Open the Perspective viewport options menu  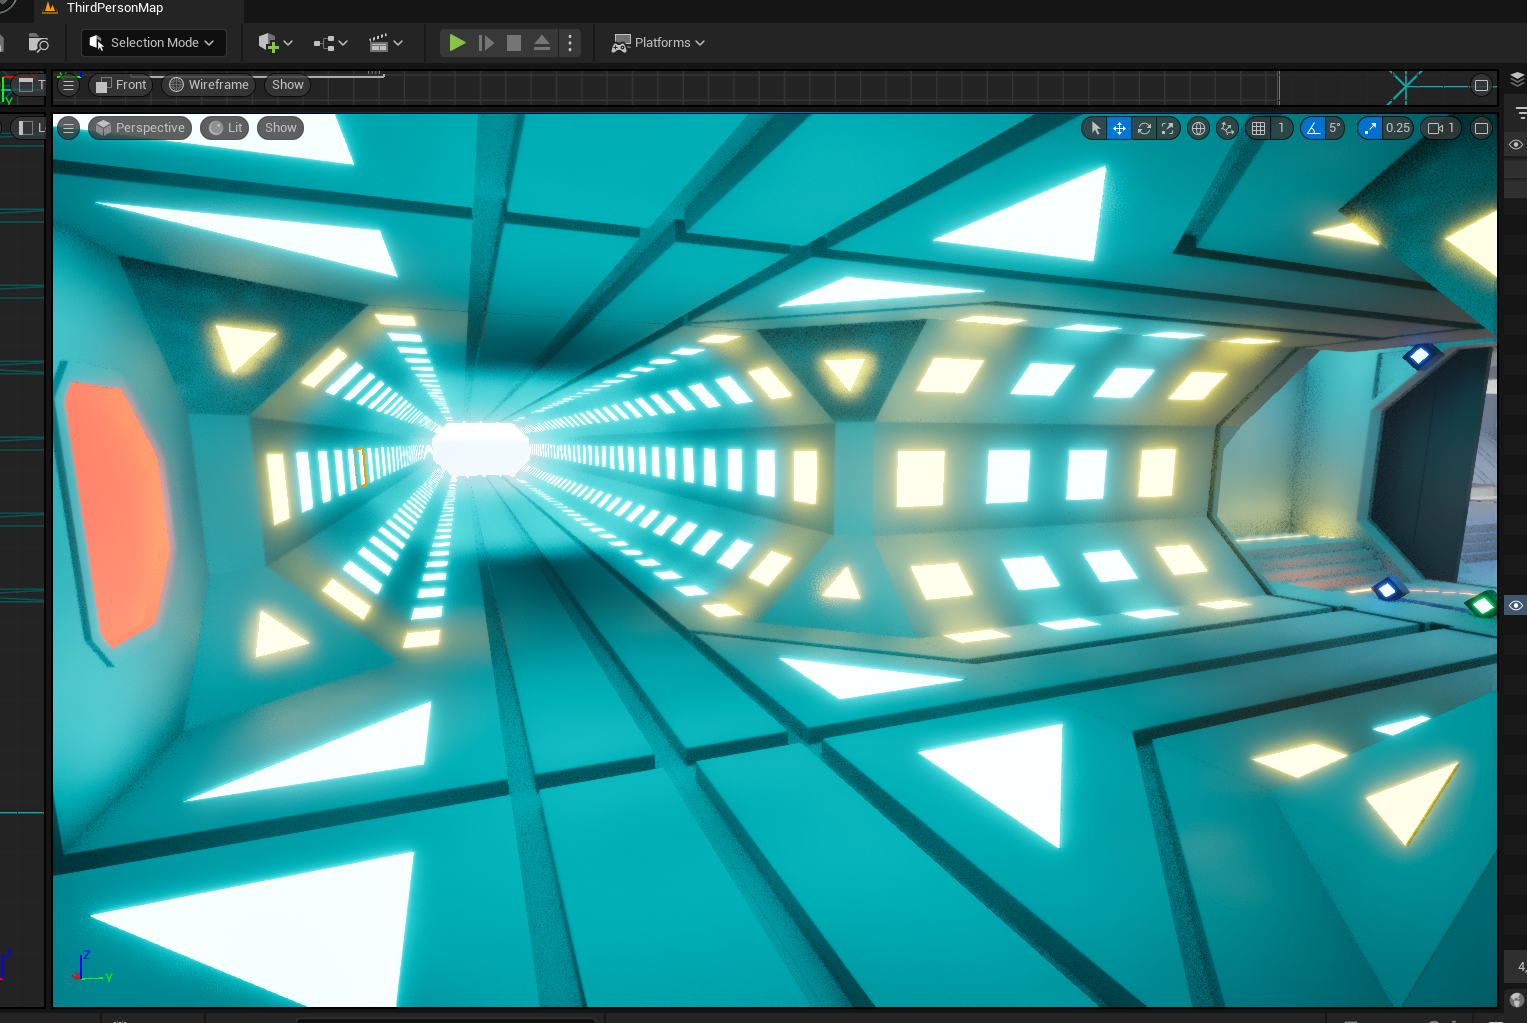(x=68, y=128)
